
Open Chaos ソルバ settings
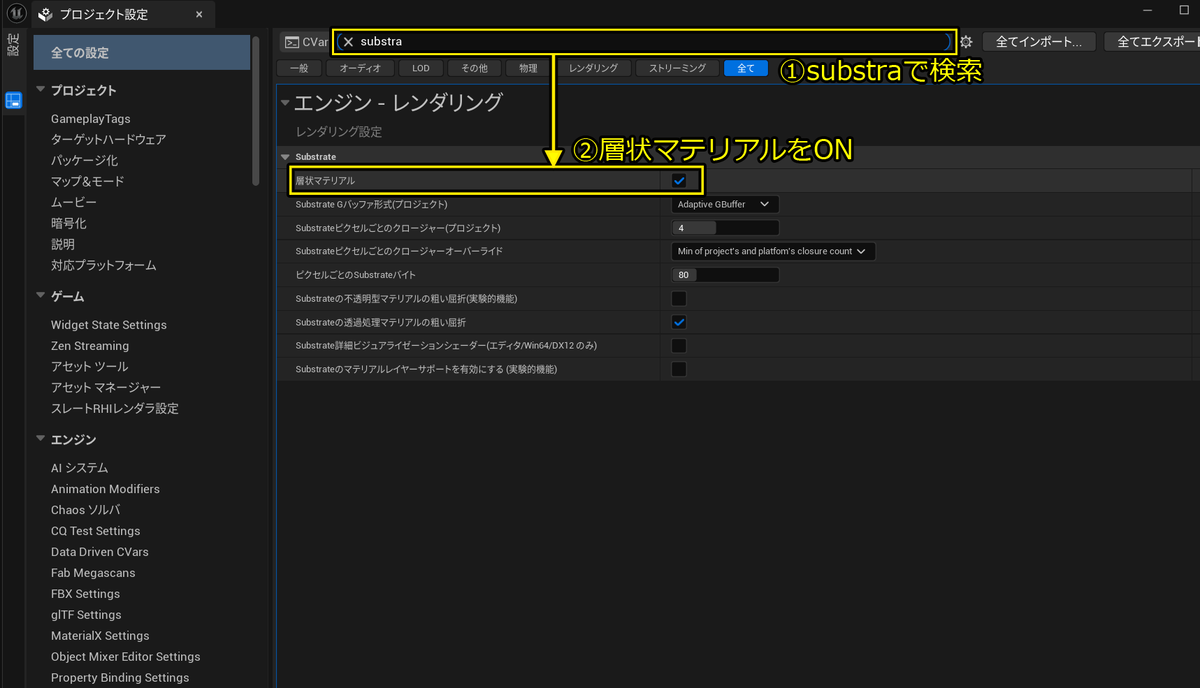[86, 510]
